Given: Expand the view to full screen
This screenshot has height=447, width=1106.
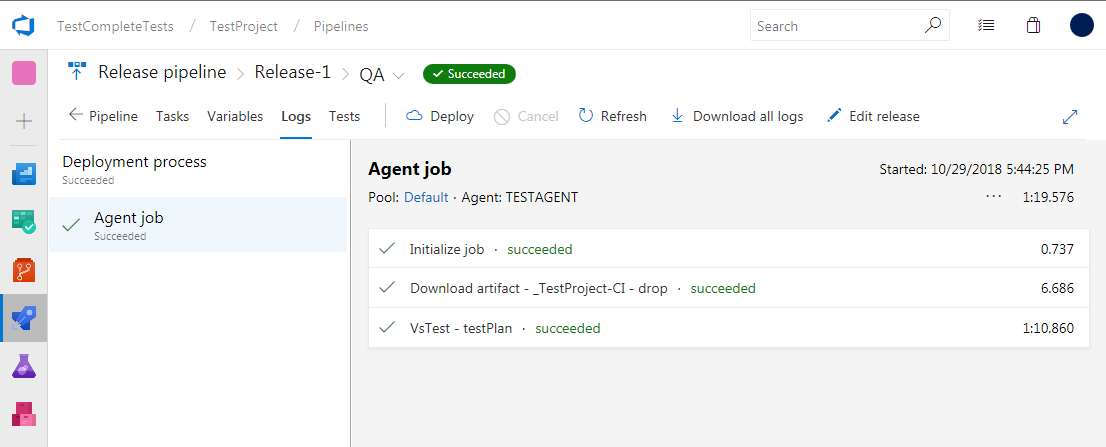Looking at the screenshot, I should (x=1070, y=117).
